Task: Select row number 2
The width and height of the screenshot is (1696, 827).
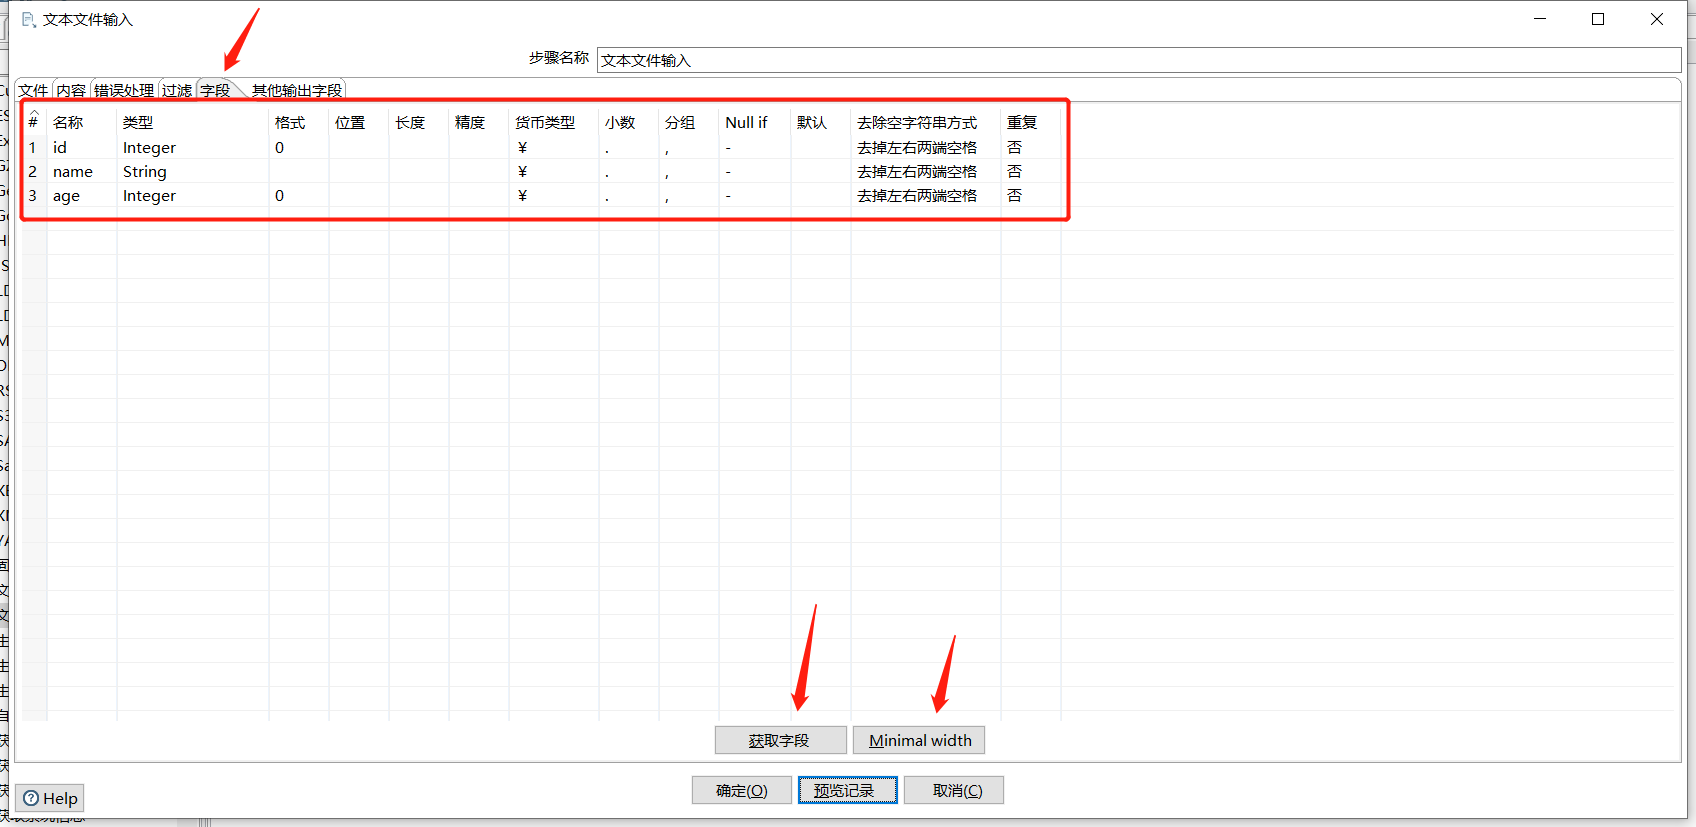Action: pyautogui.click(x=33, y=171)
